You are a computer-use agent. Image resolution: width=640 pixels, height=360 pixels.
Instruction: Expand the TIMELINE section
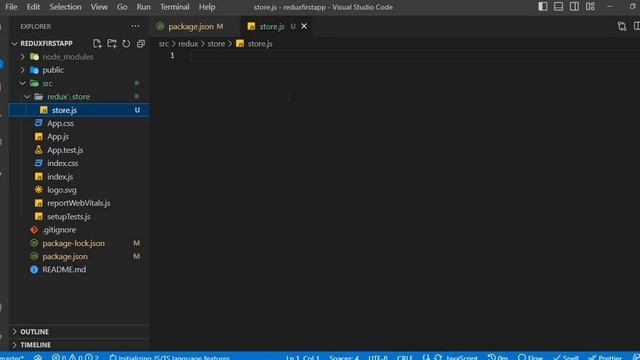pyautogui.click(x=79, y=345)
